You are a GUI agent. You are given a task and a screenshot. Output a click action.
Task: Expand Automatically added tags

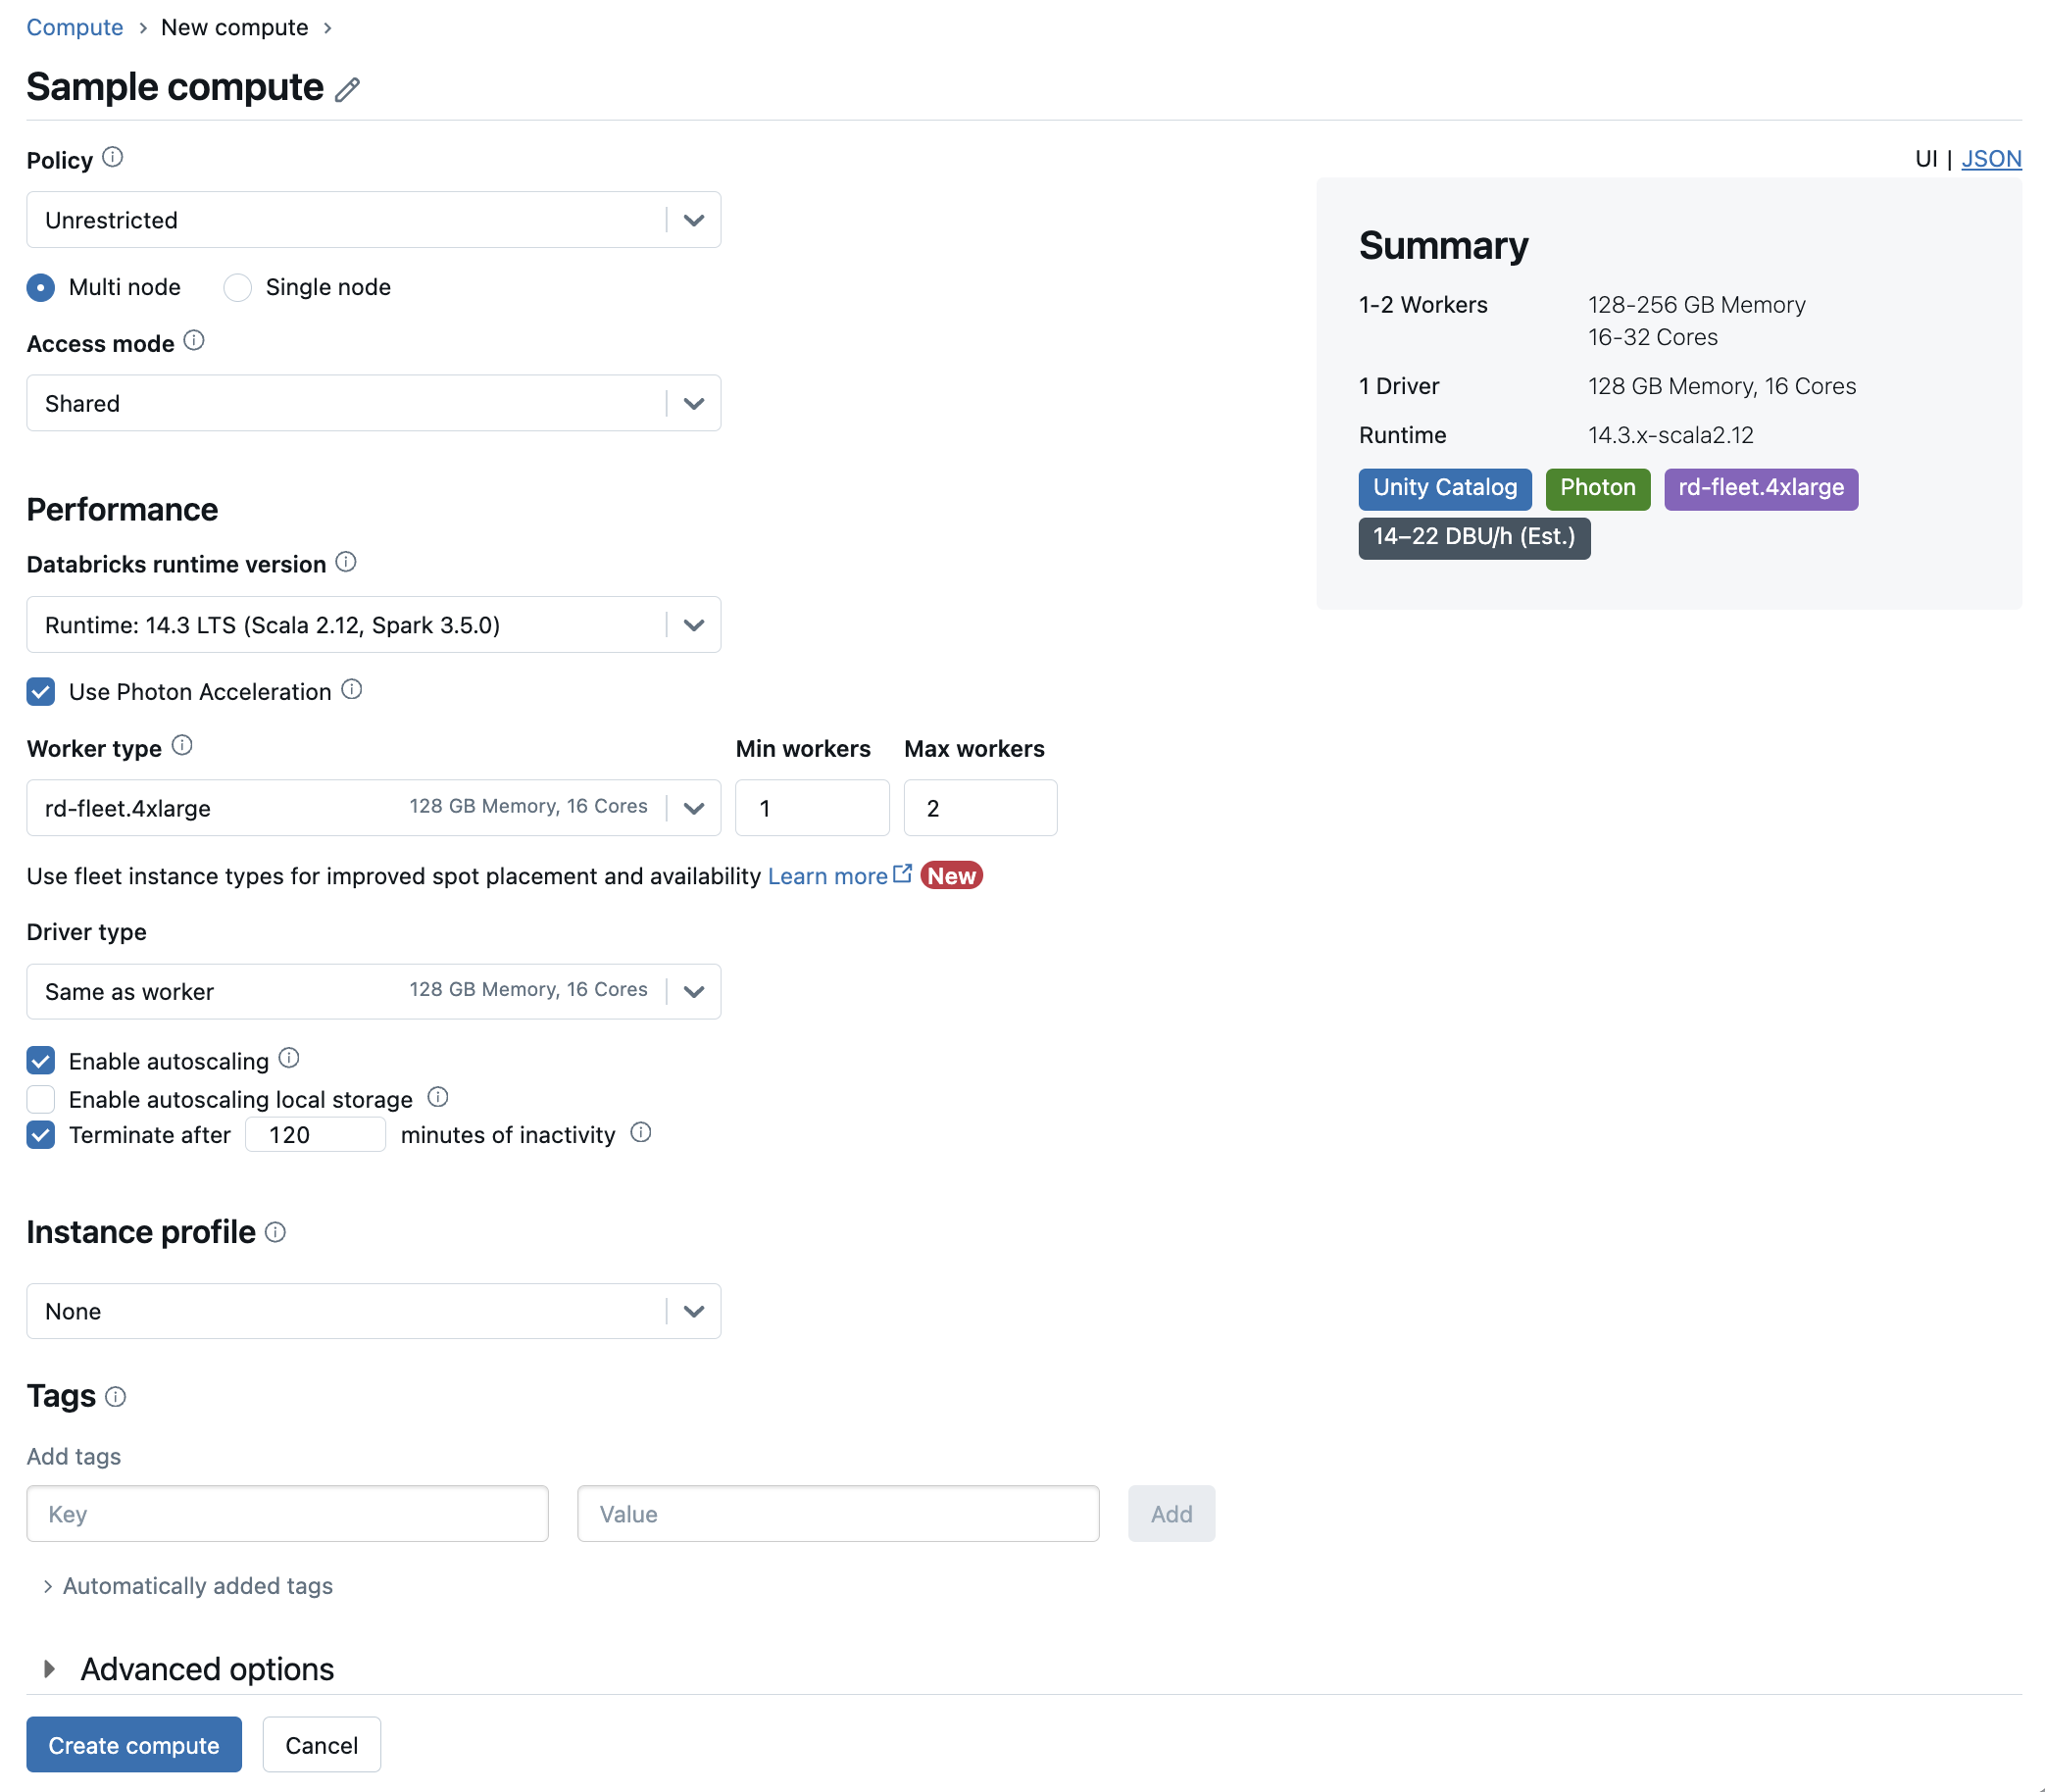[197, 1586]
